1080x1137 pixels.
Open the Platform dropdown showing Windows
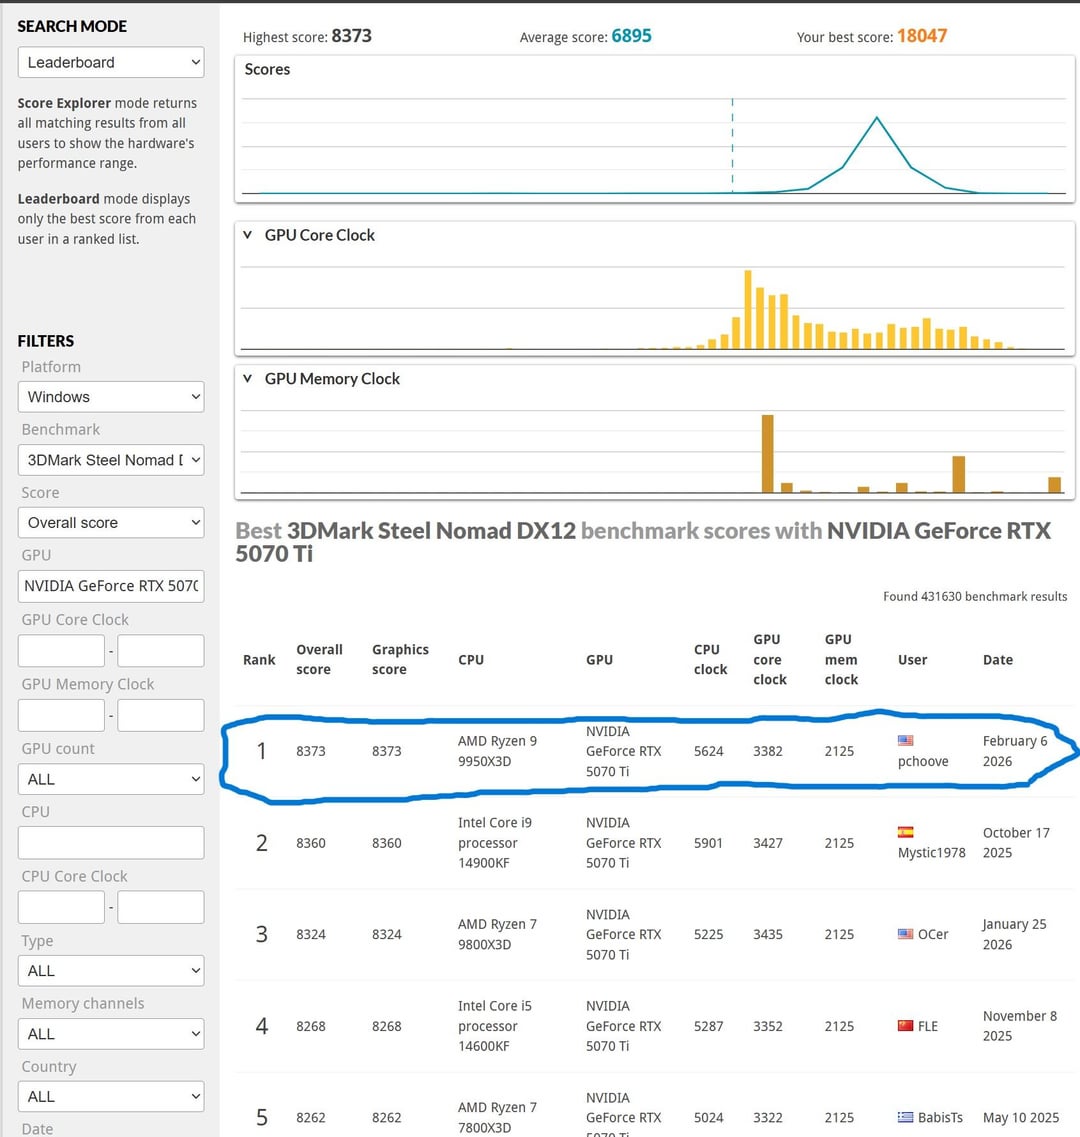(x=111, y=397)
